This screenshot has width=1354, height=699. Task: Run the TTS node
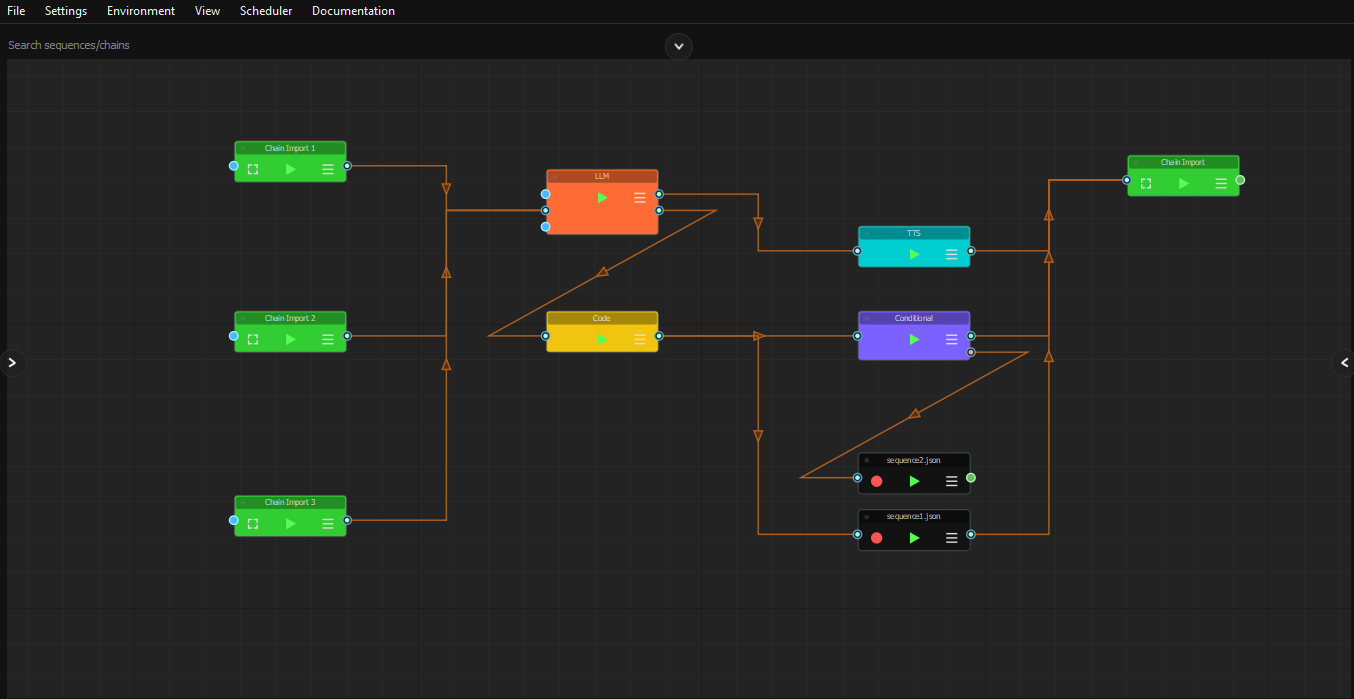tap(913, 254)
